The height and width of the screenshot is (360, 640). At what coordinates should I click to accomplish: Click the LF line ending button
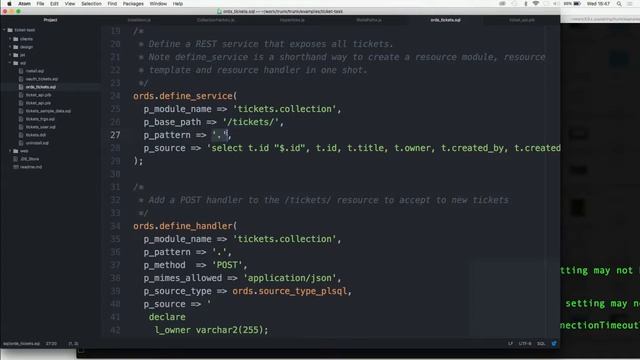(x=510, y=344)
